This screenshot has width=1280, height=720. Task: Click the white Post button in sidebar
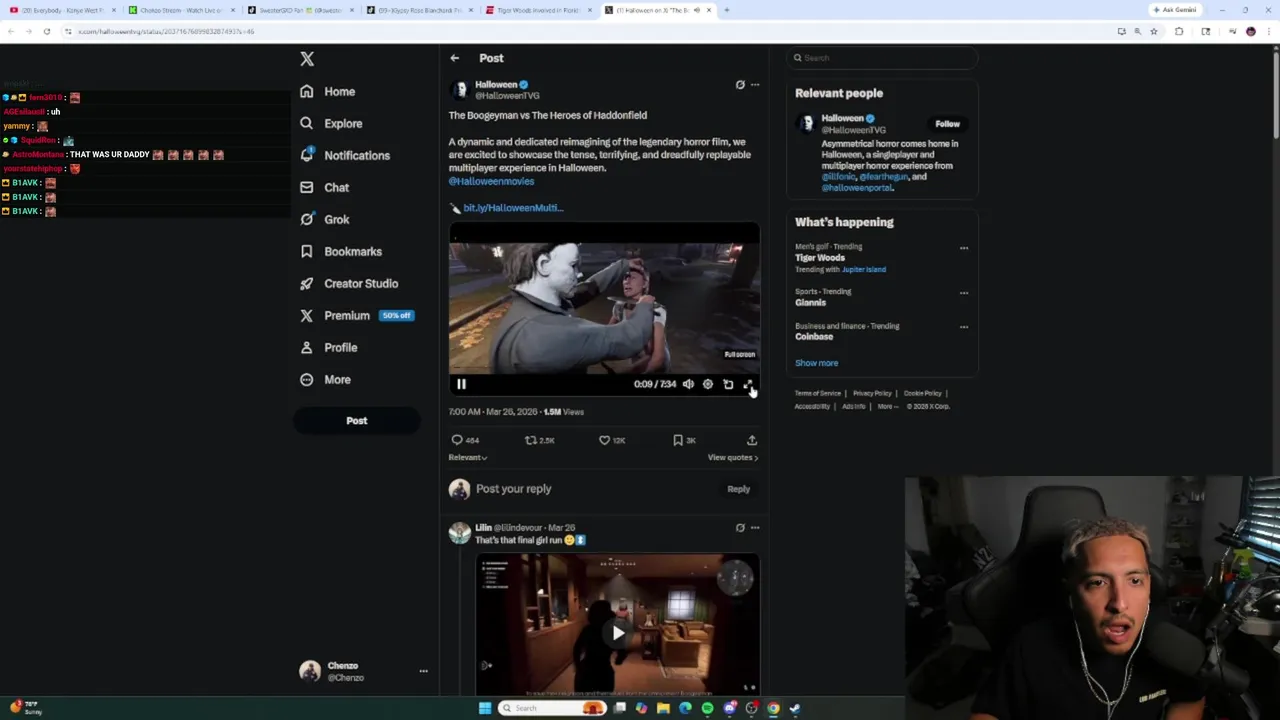[357, 421]
